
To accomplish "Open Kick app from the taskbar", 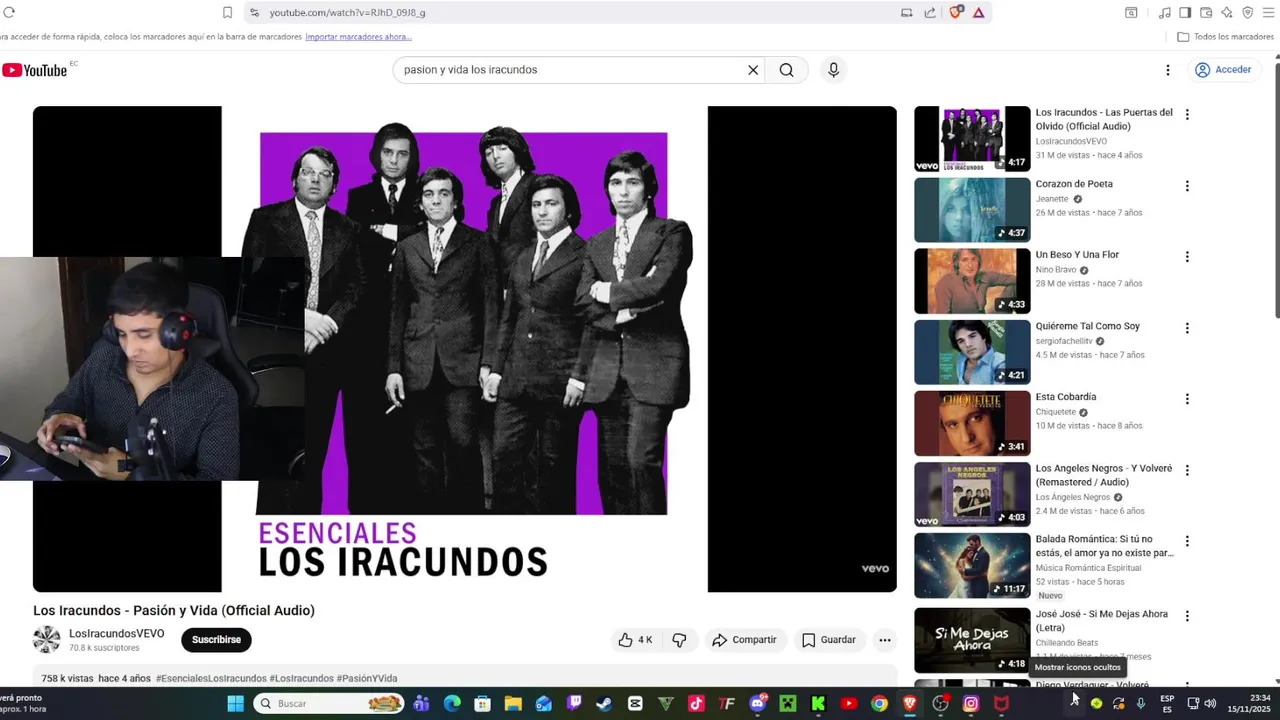I will click(x=818, y=704).
